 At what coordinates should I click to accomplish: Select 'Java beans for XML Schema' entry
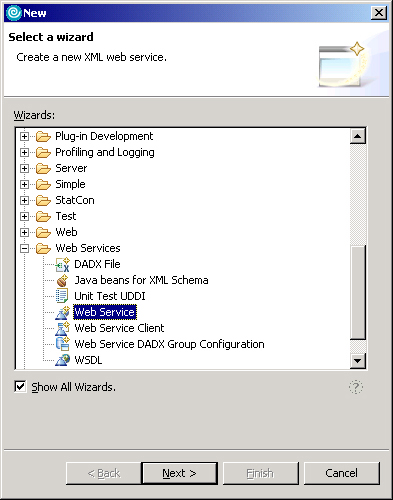pyautogui.click(x=141, y=280)
